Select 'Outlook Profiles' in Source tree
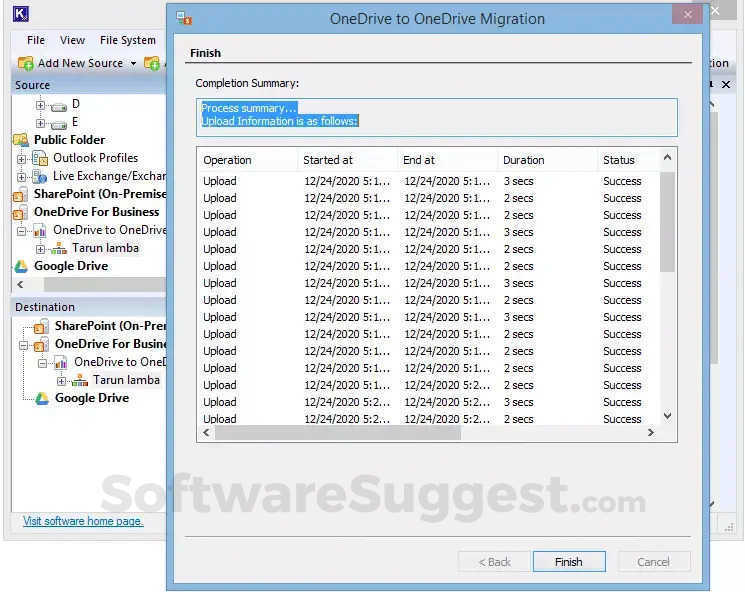The height and width of the screenshot is (592, 745). pyautogui.click(x=96, y=158)
